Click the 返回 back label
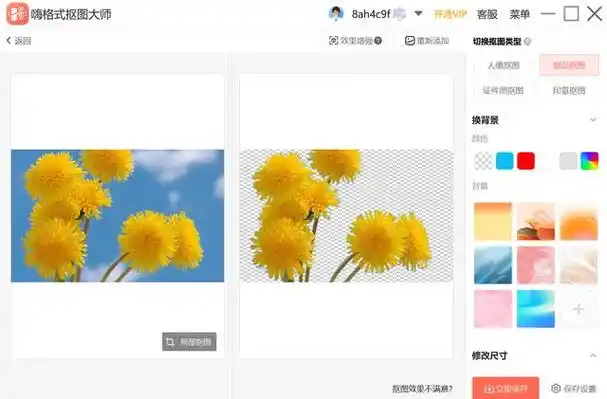The image size is (607, 399). (23, 41)
